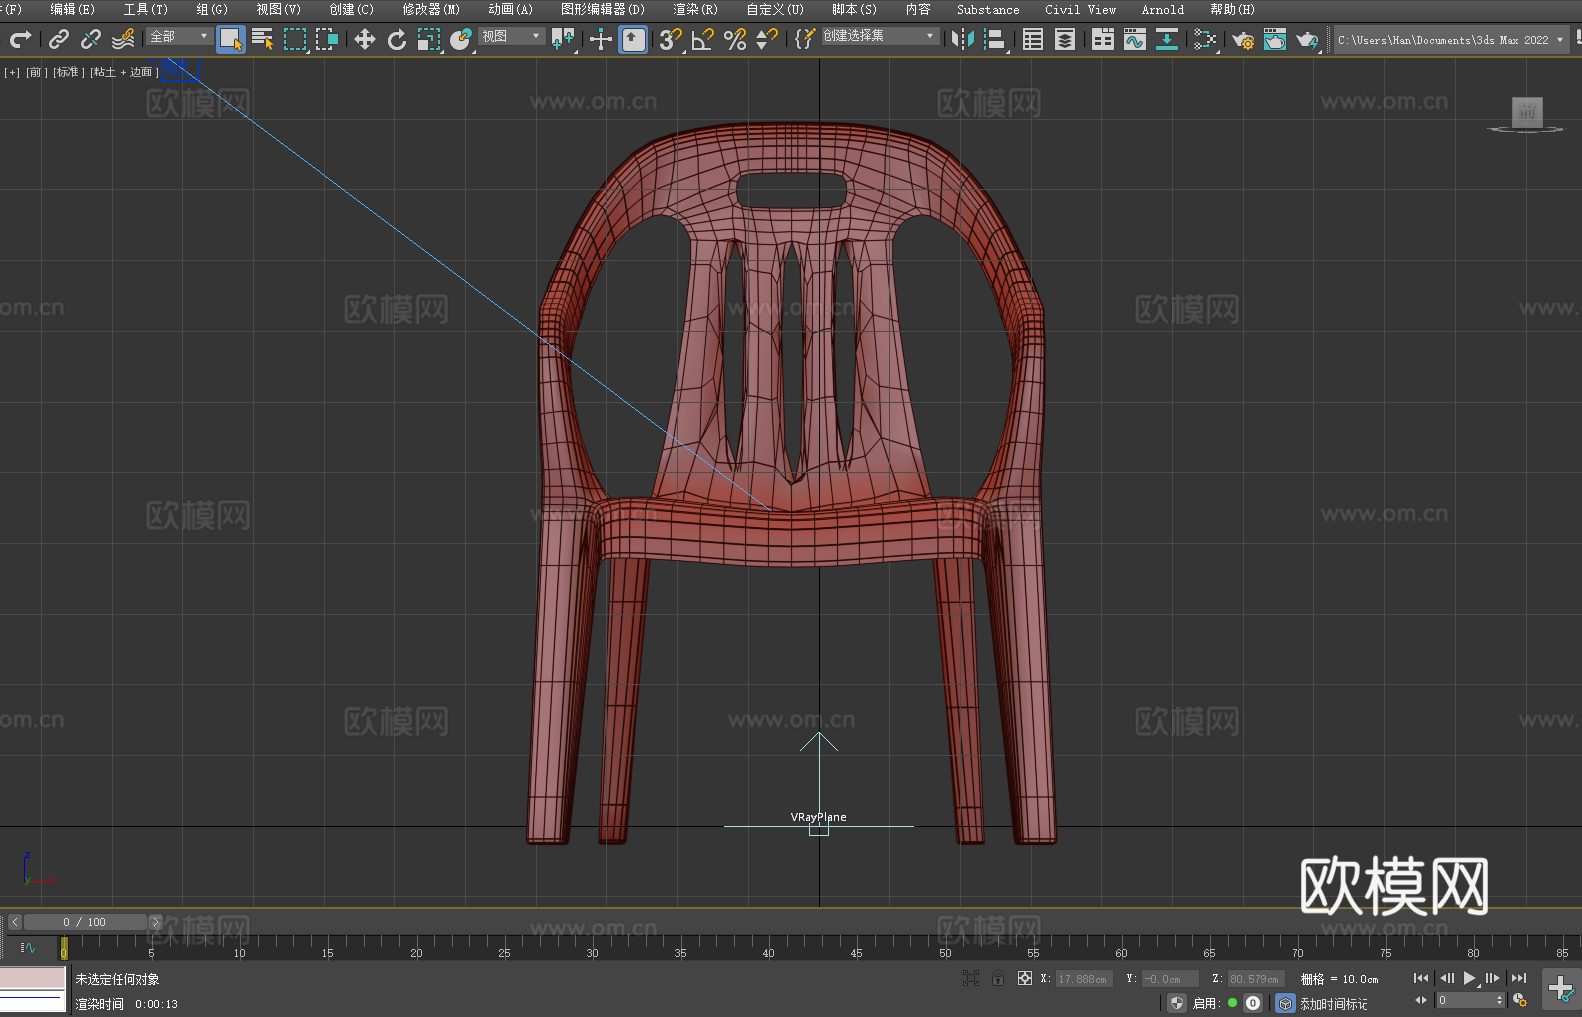Toggle Window/Crossing selection icon
The image size is (1582, 1017).
327,39
